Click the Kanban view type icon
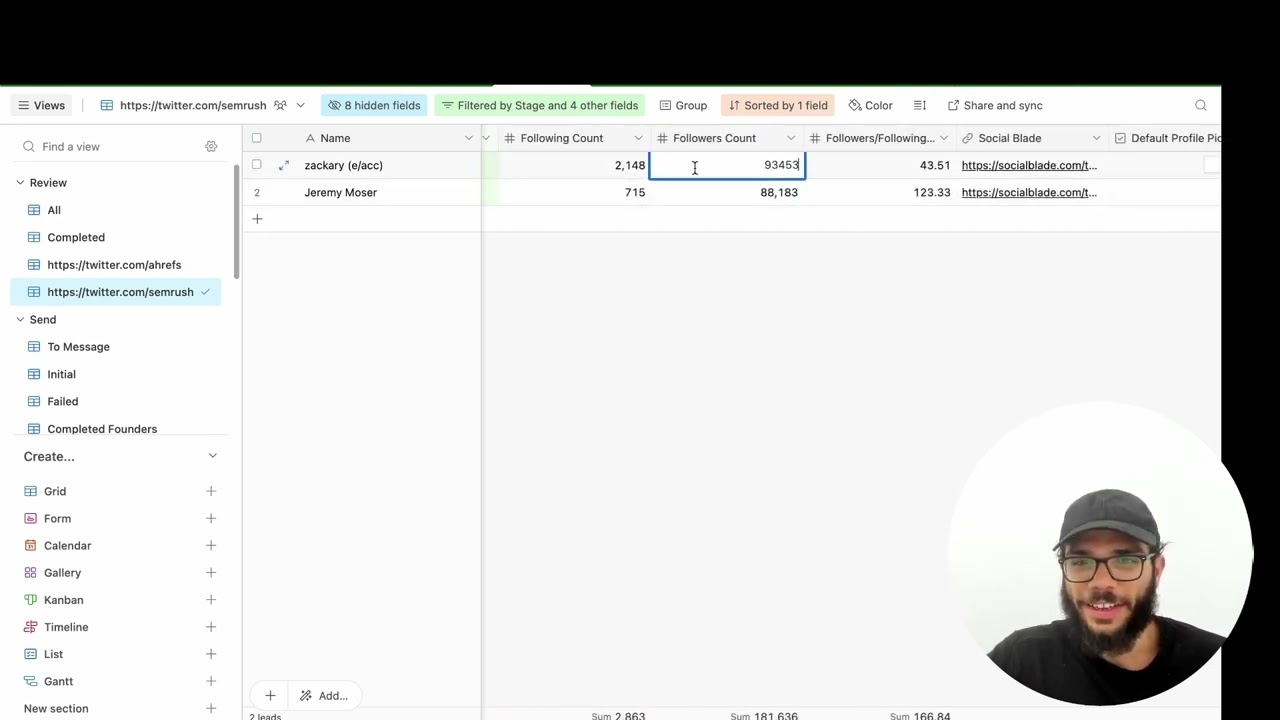Screen dimensions: 1280x720 [30, 600]
